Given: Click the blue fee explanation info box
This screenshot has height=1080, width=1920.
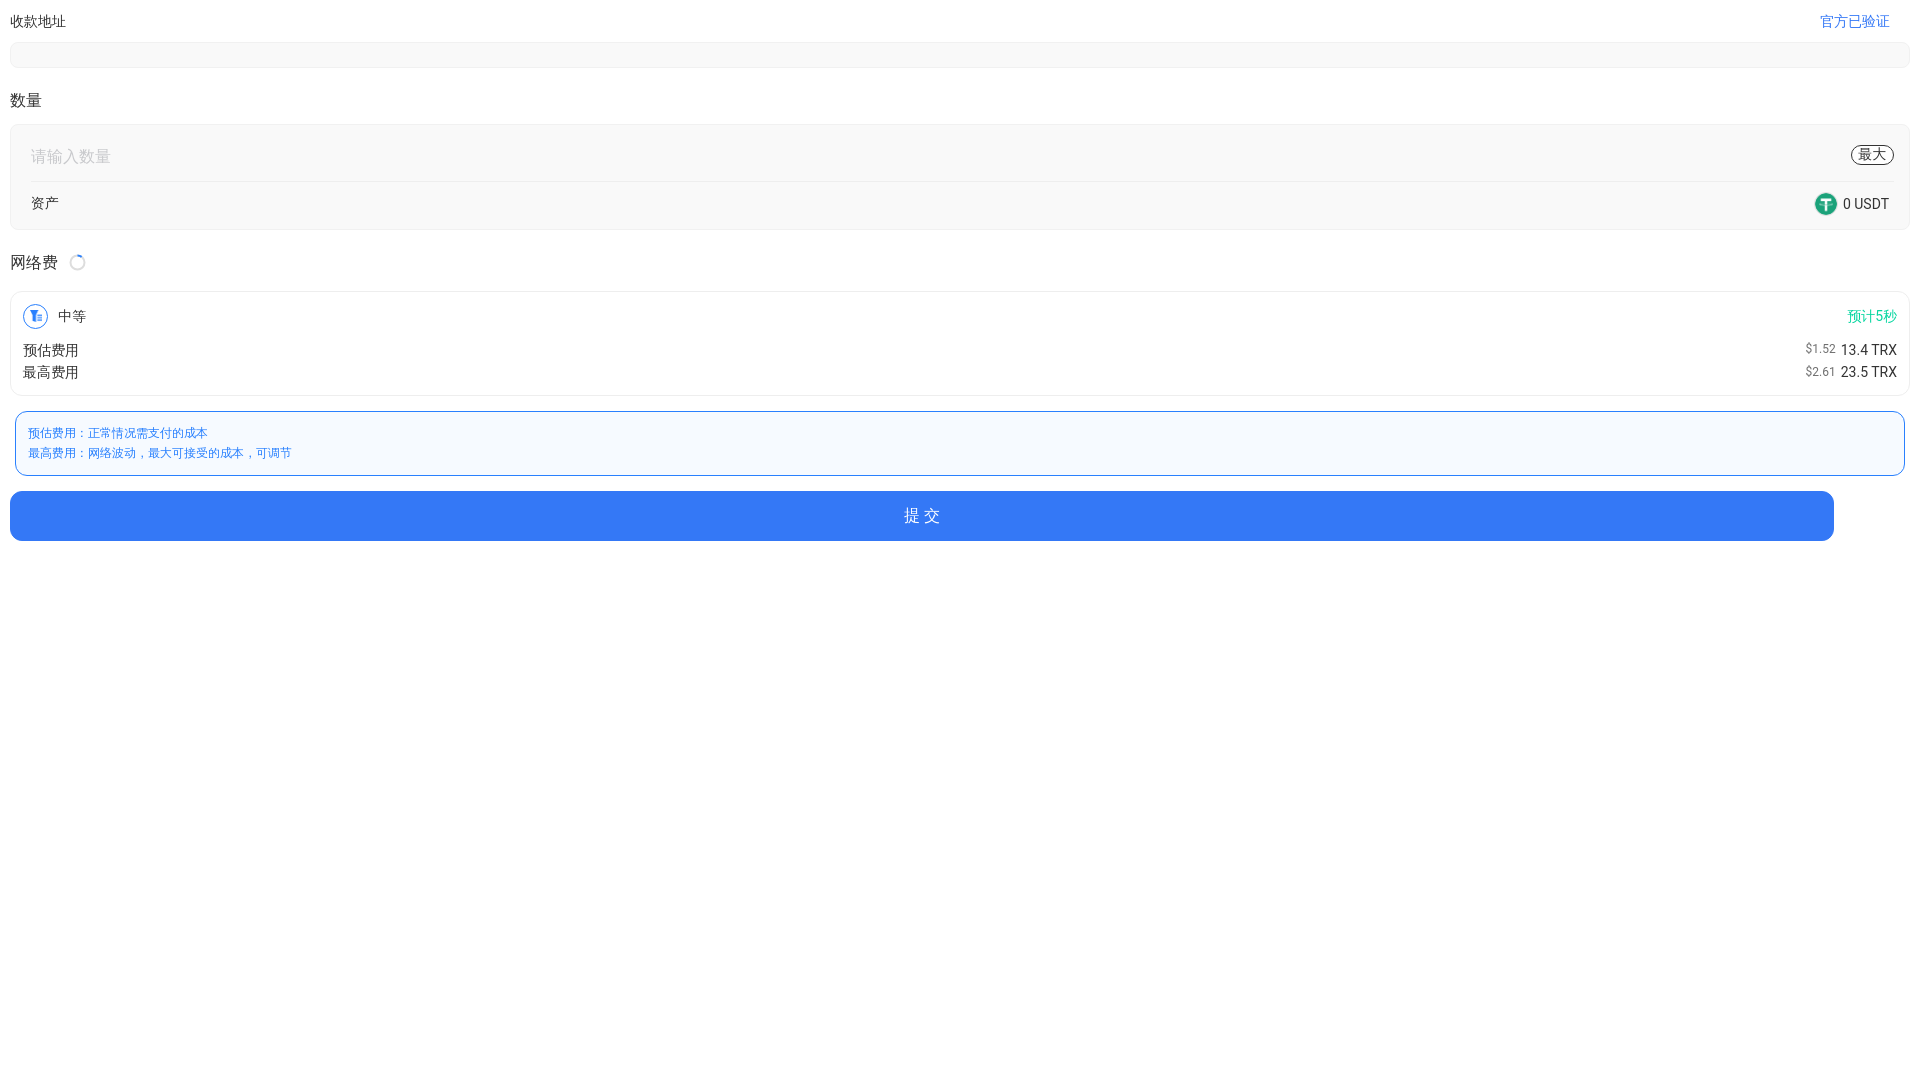Looking at the screenshot, I should (960, 443).
